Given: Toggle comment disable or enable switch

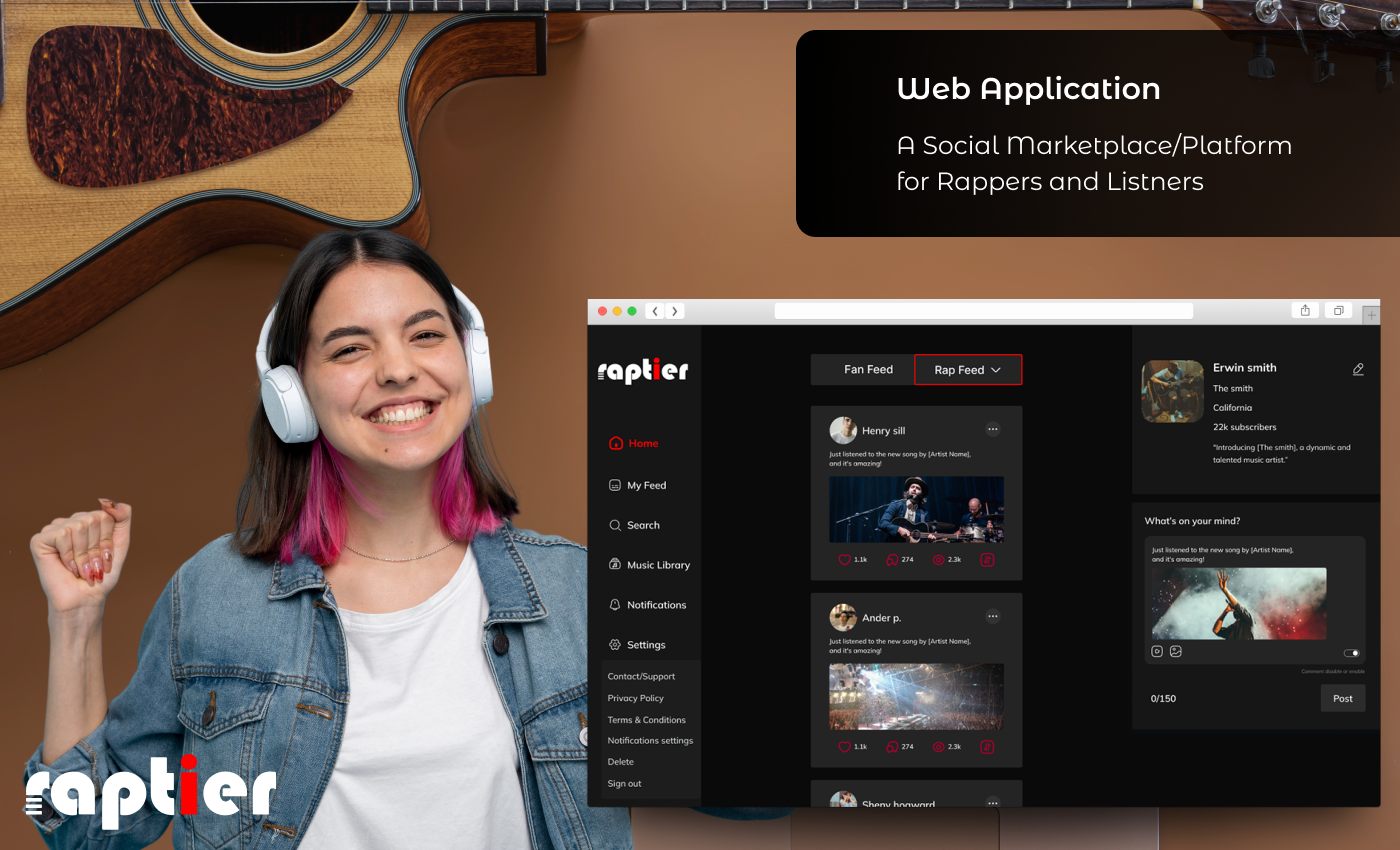Looking at the screenshot, I should 1352,653.
